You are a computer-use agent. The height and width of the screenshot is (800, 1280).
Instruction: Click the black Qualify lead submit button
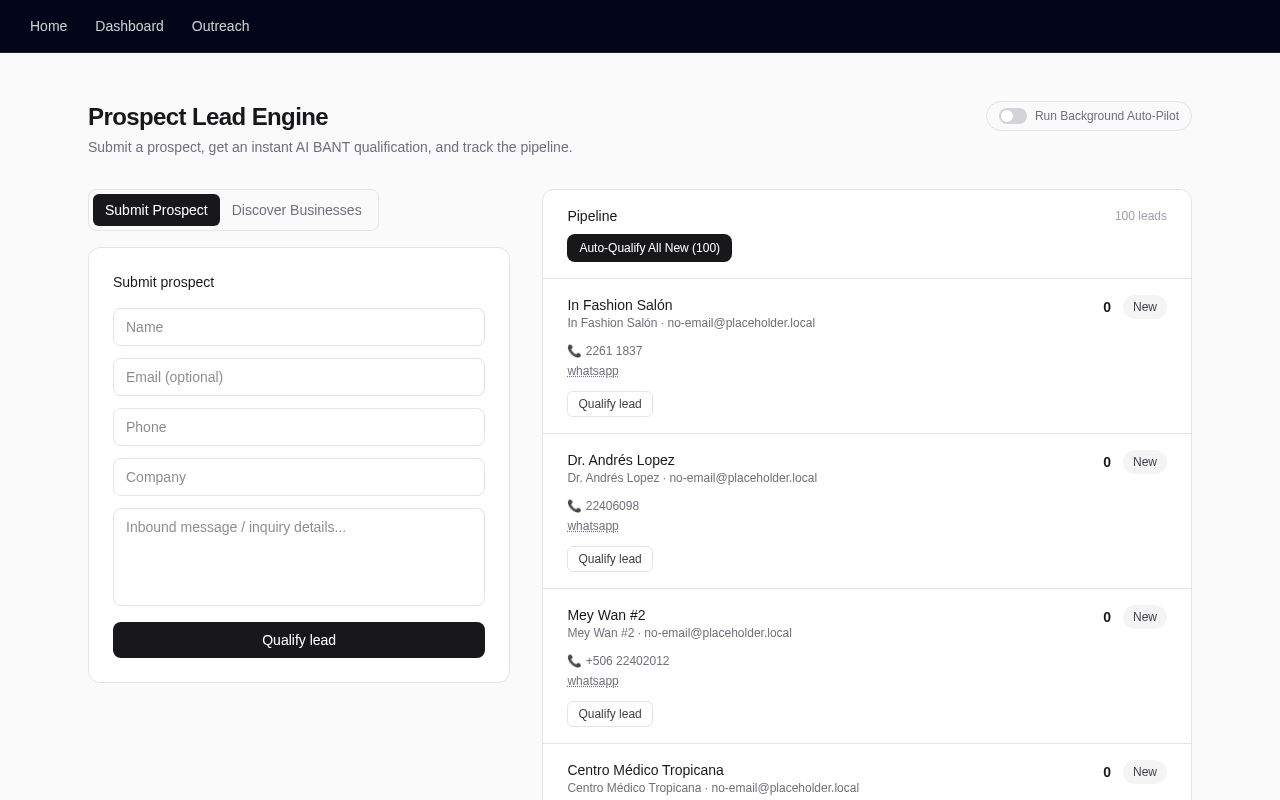[299, 640]
